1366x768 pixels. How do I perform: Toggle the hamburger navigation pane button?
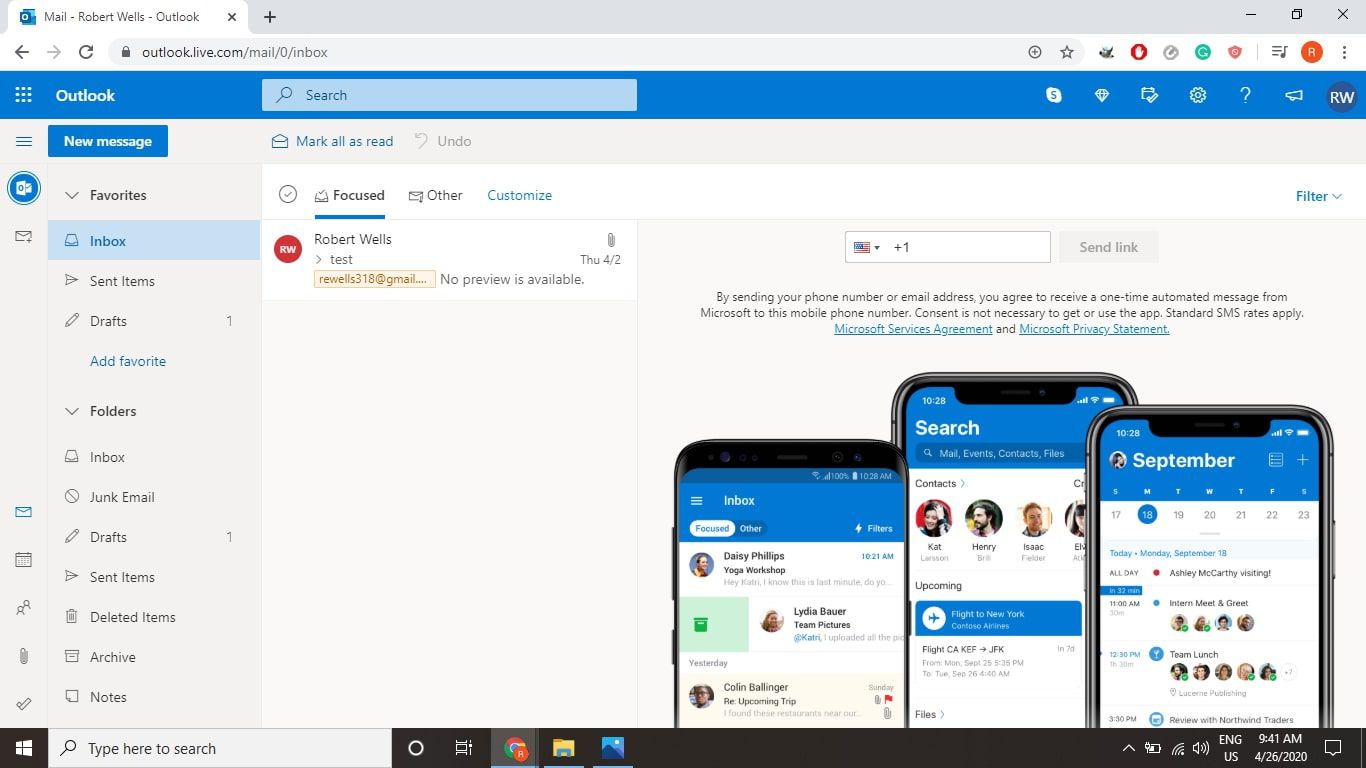[24, 141]
